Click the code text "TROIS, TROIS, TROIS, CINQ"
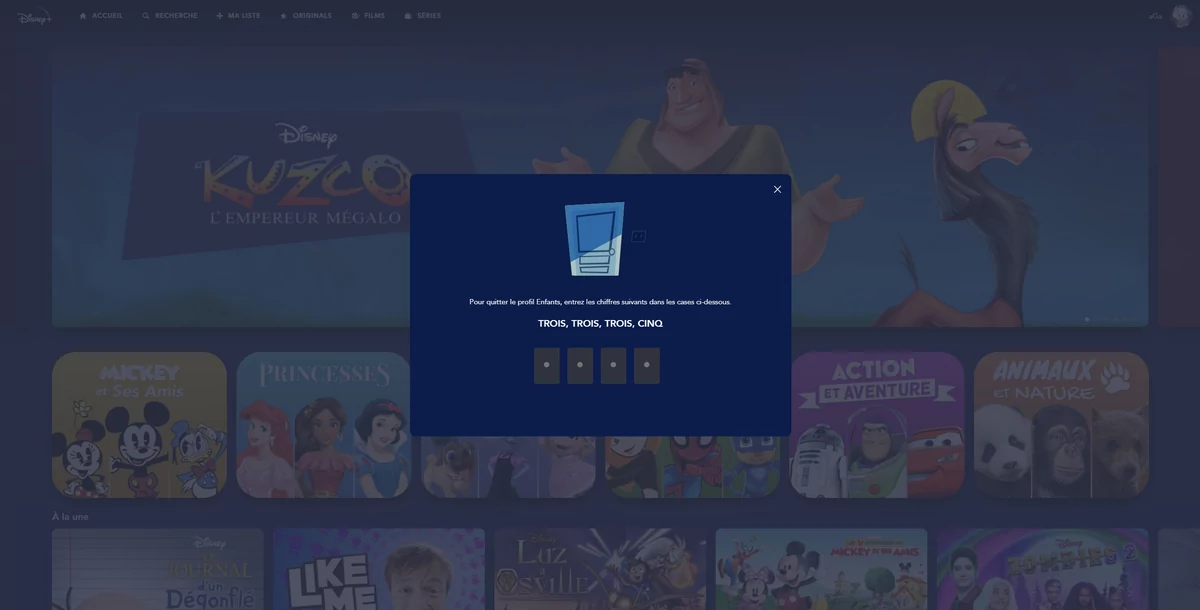Viewport: 1200px width, 610px height. click(600, 324)
